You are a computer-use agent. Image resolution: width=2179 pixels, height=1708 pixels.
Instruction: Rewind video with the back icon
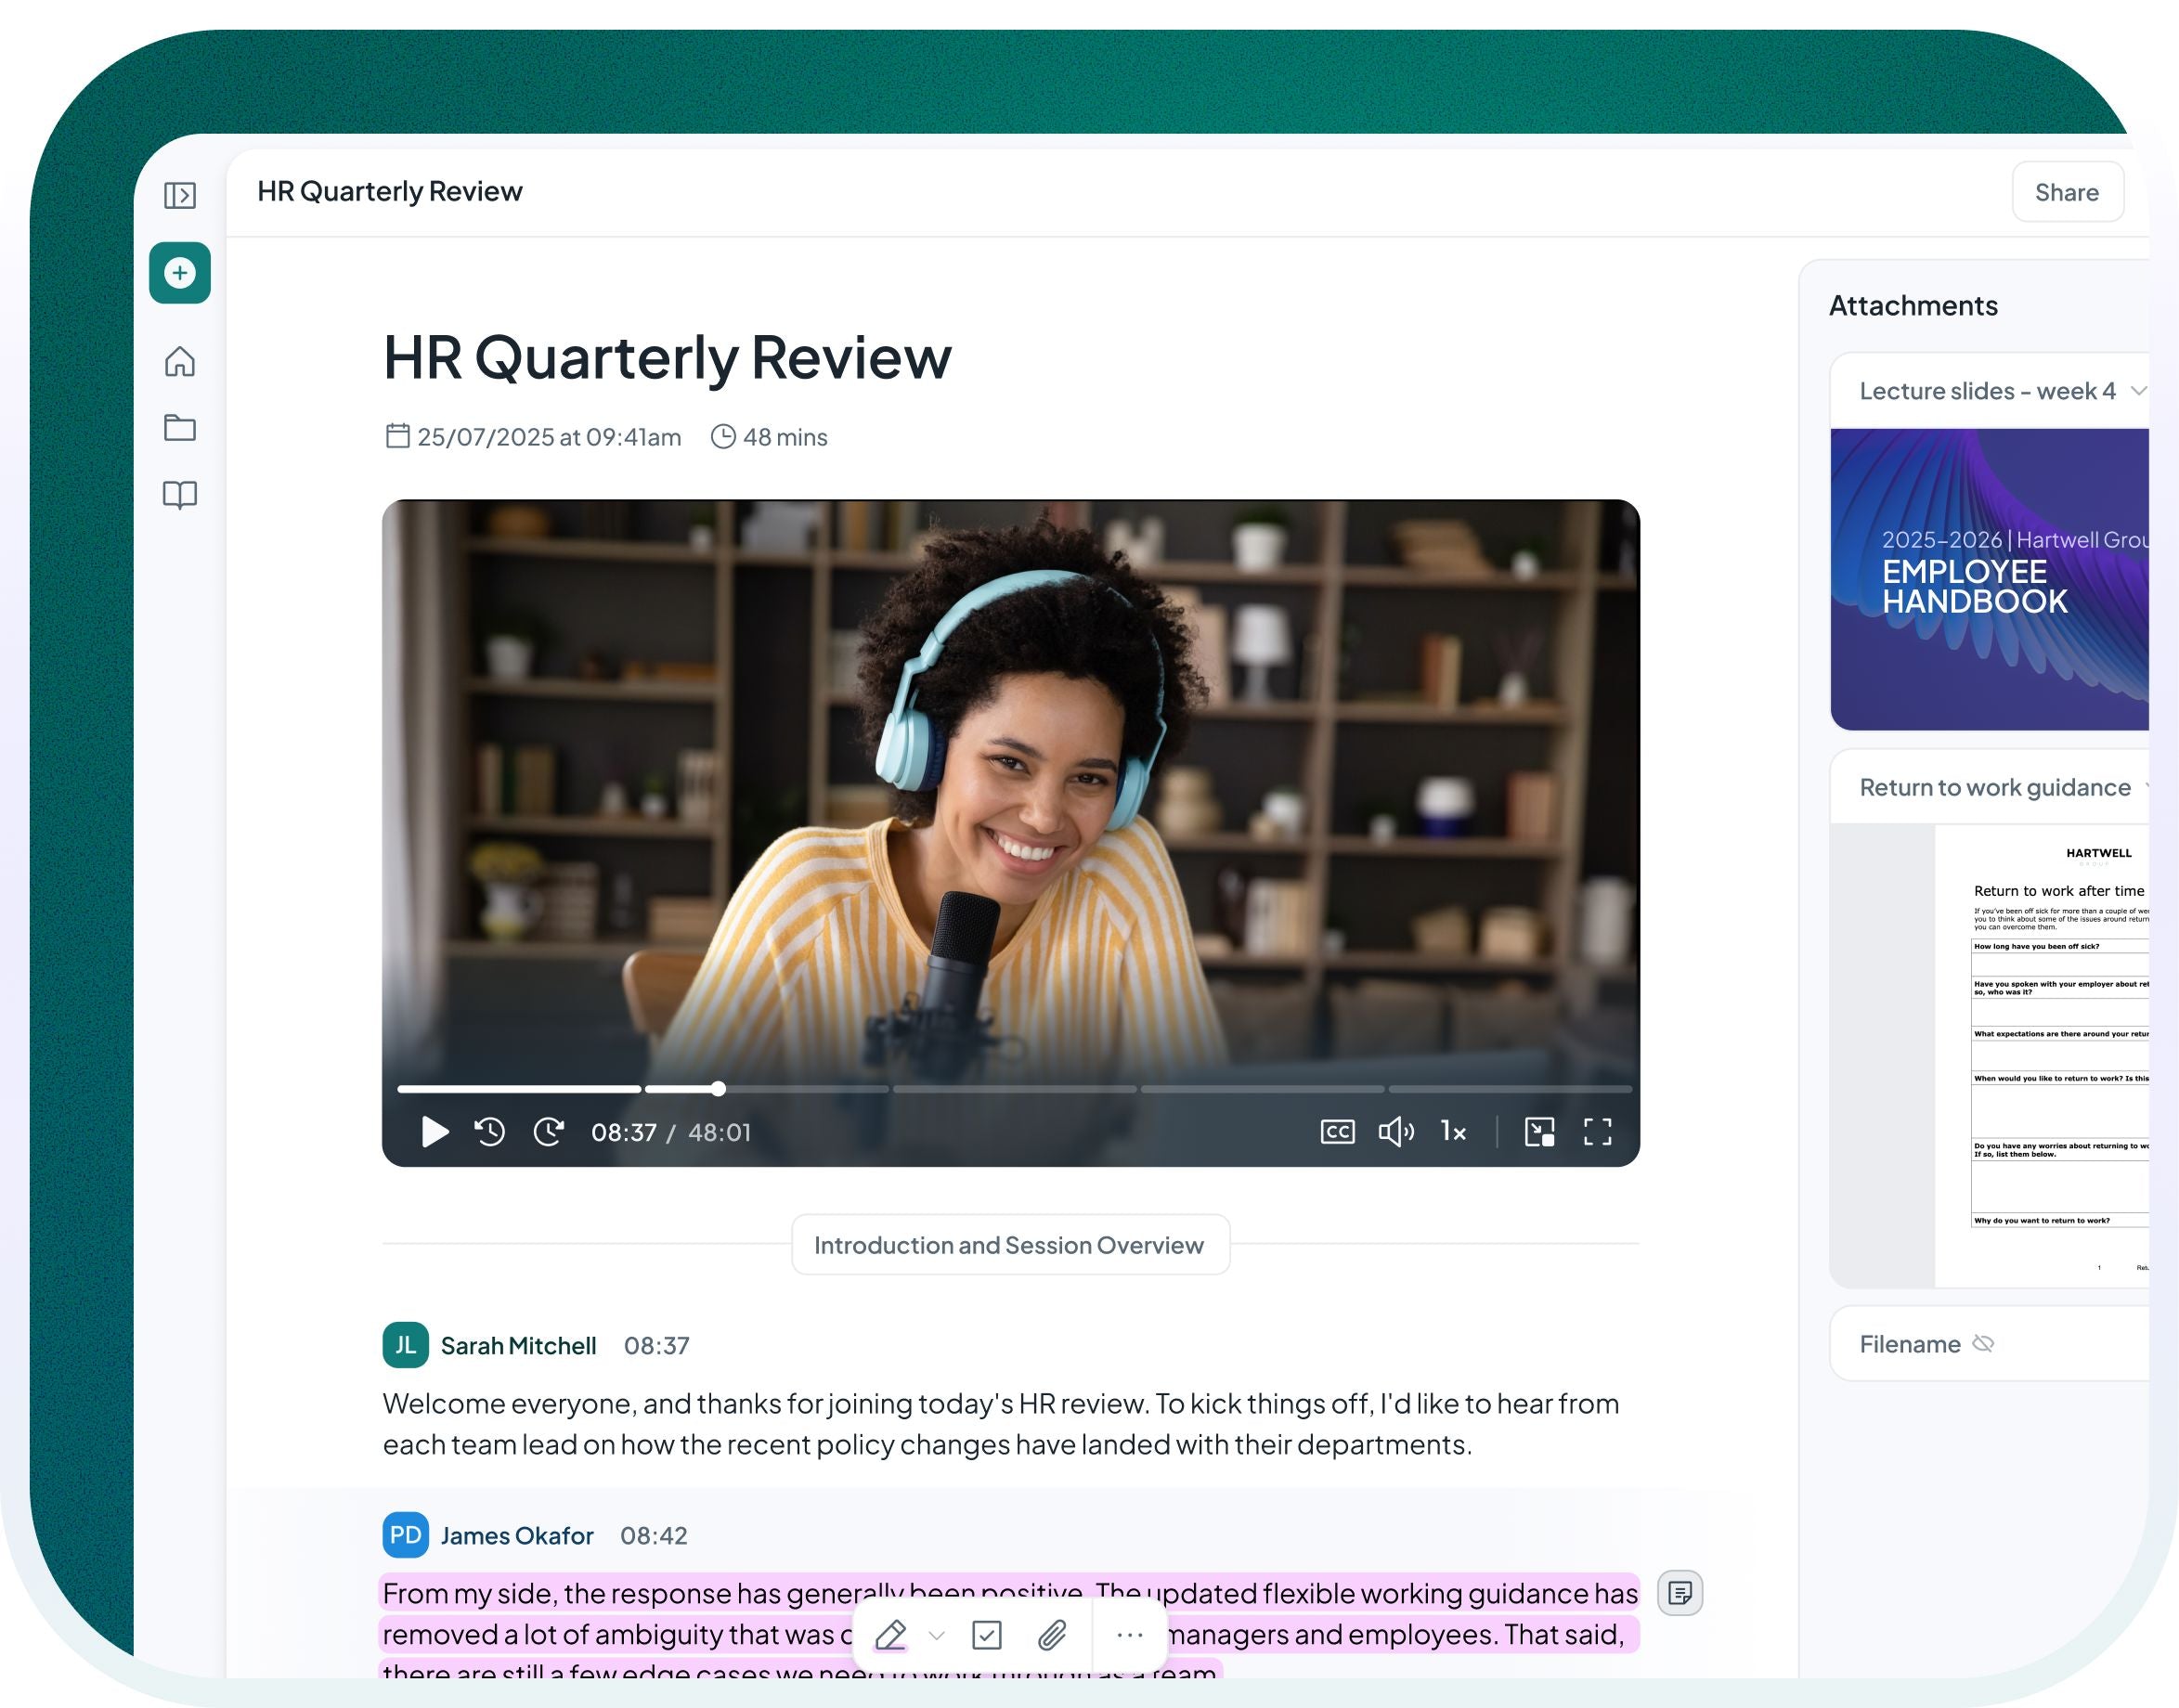pyautogui.click(x=490, y=1132)
